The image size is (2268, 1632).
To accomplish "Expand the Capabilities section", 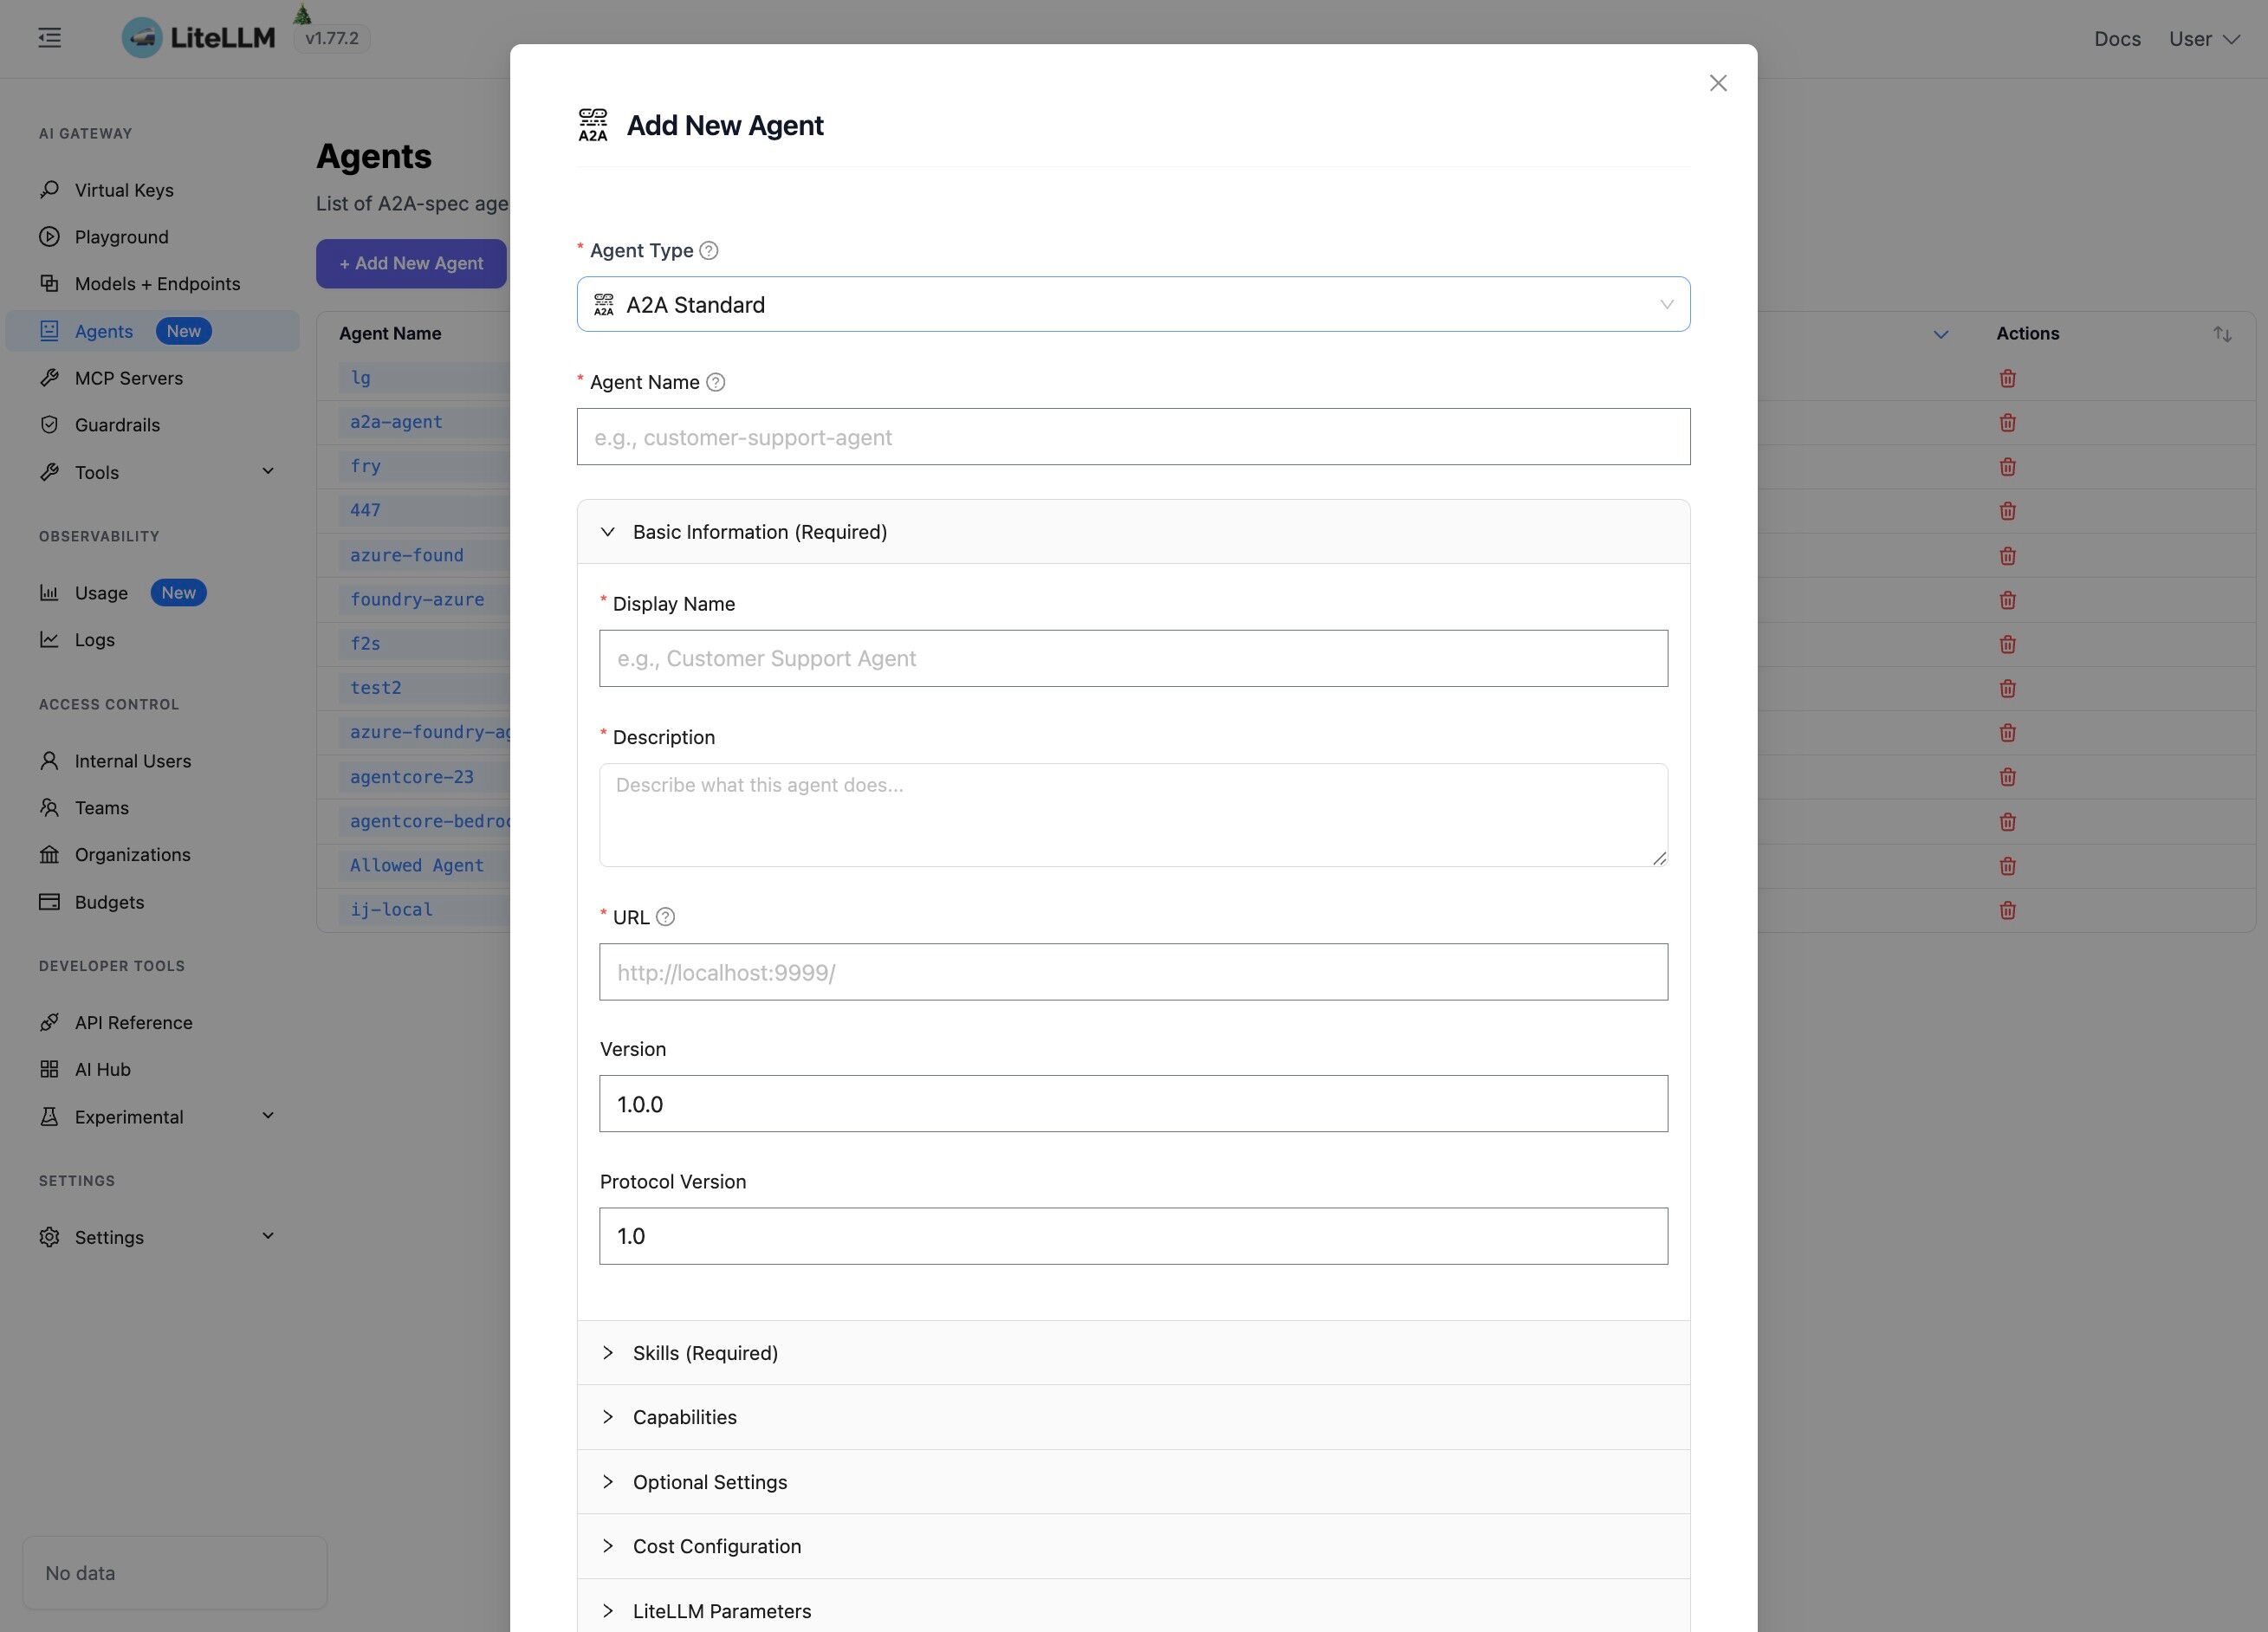I will point(684,1417).
